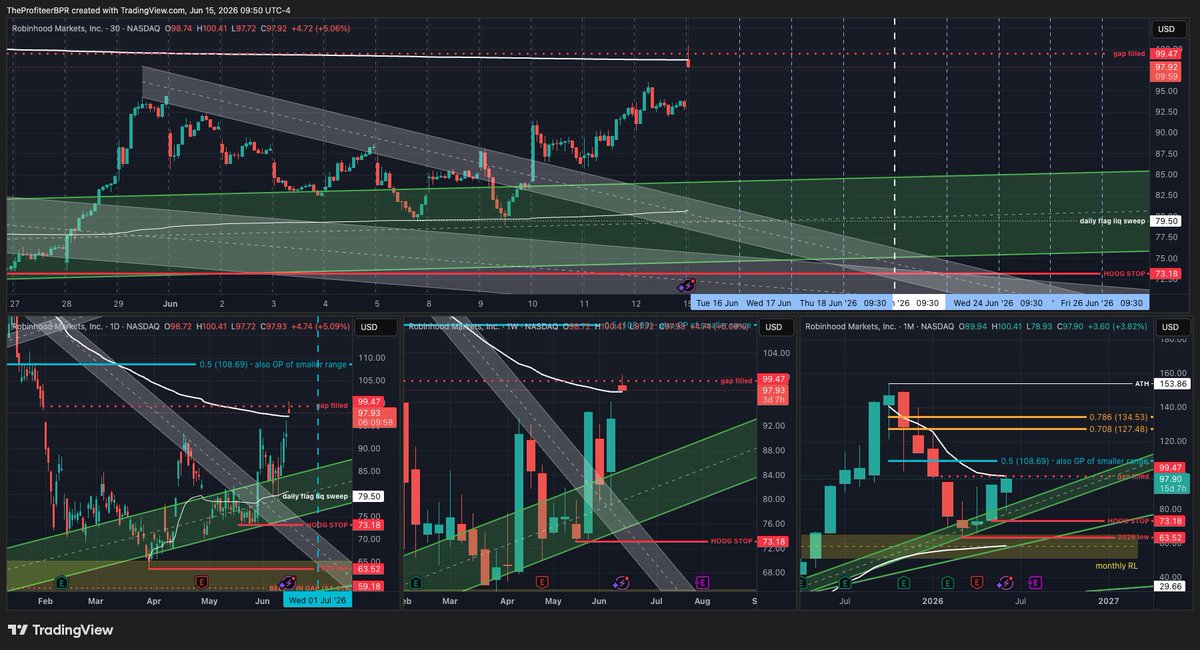
Task: Click the lightning event icon on the weekly chart
Action: [x=621, y=581]
